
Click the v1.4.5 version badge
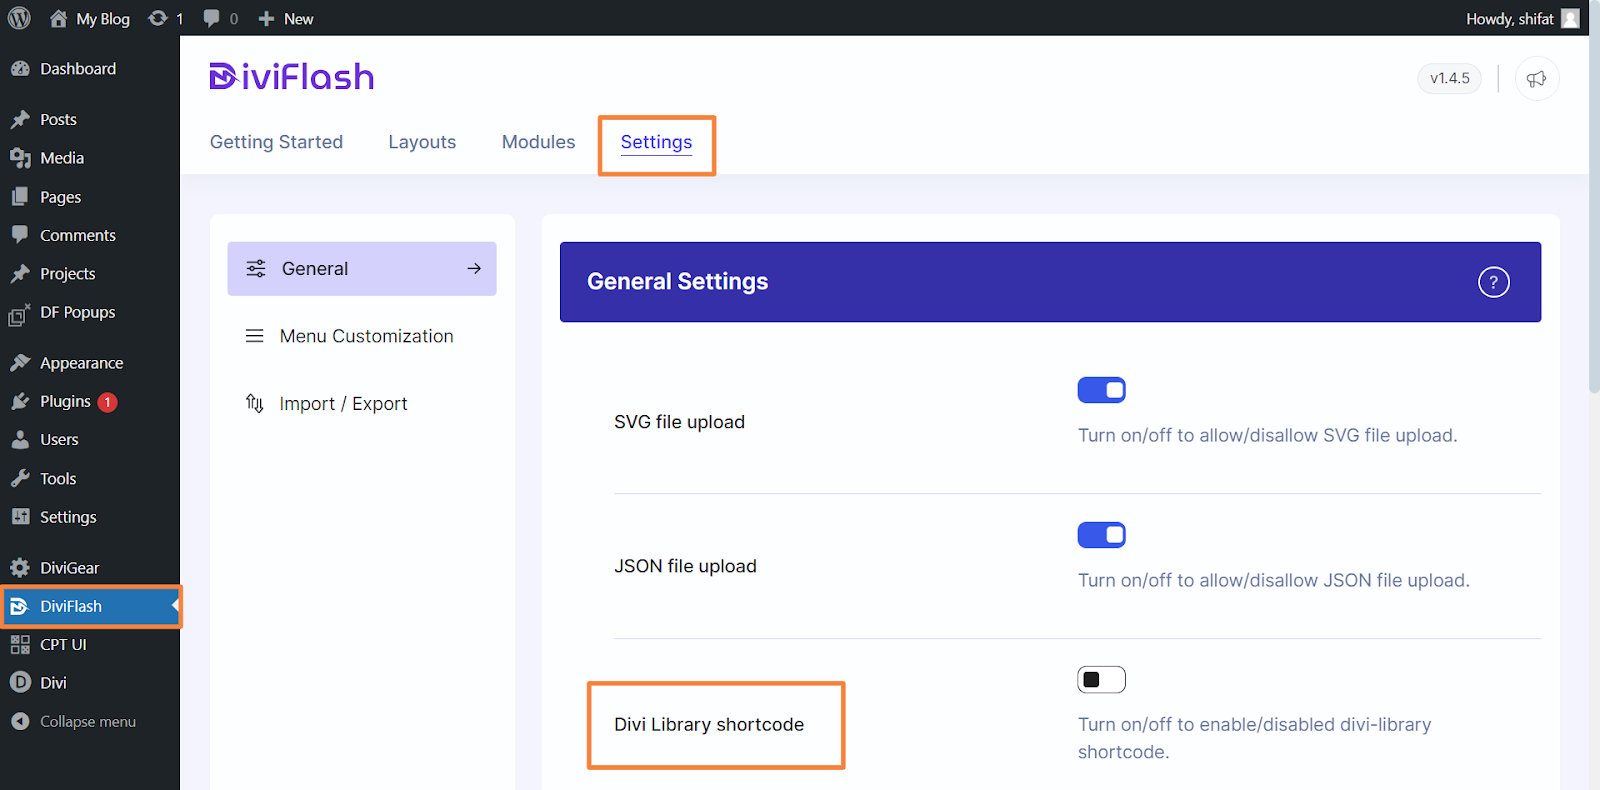[1449, 78]
